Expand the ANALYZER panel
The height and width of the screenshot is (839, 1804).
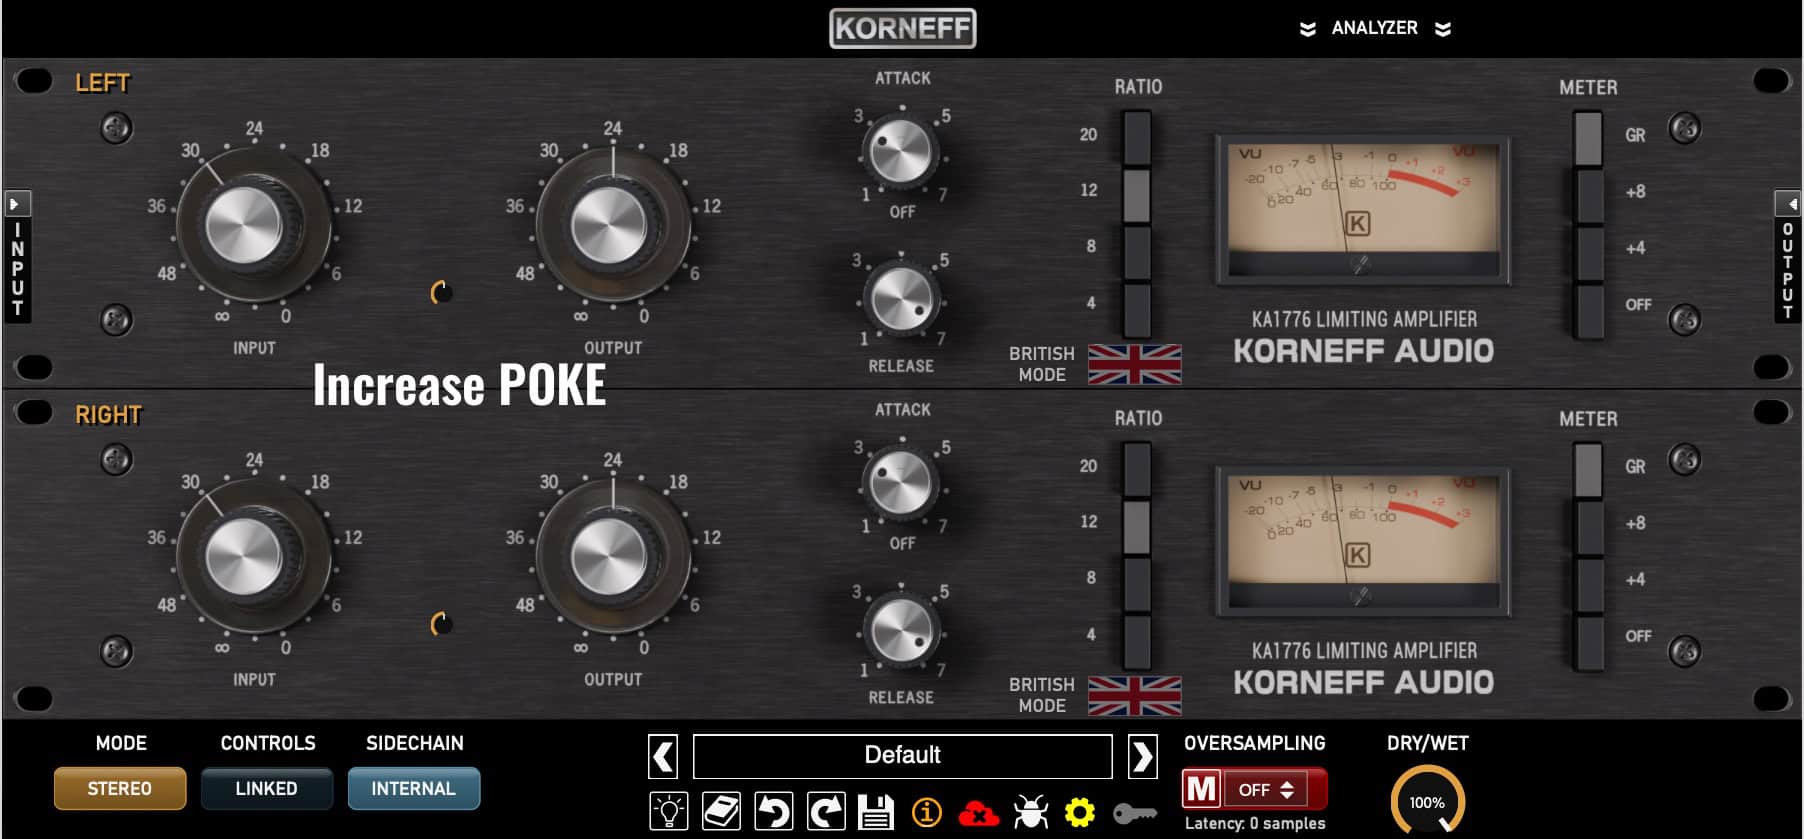click(1374, 28)
